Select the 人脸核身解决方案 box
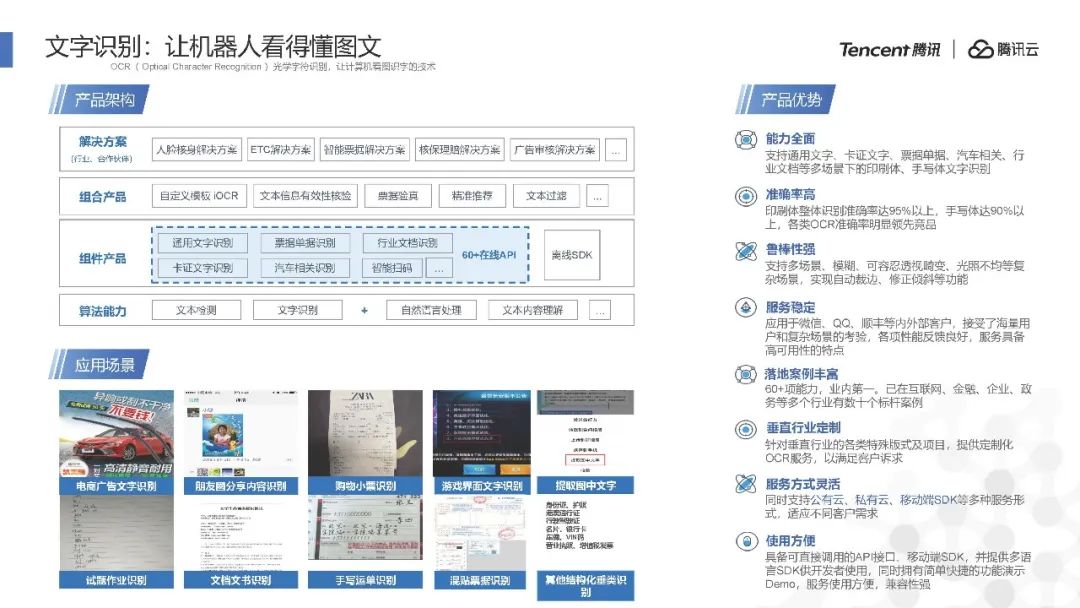Viewport: 1080px width, 608px height. [x=196, y=149]
